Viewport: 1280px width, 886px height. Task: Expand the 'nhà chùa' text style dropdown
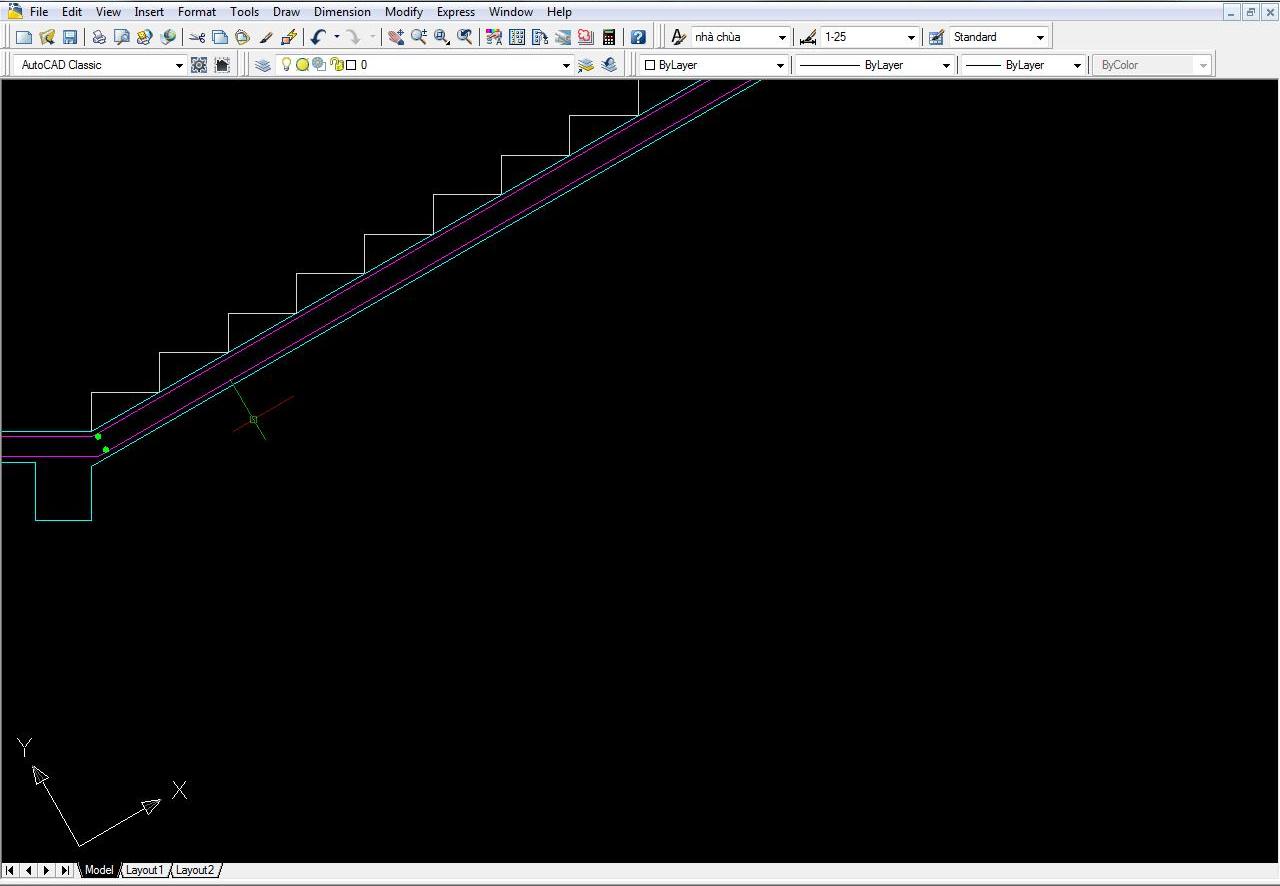click(x=782, y=37)
